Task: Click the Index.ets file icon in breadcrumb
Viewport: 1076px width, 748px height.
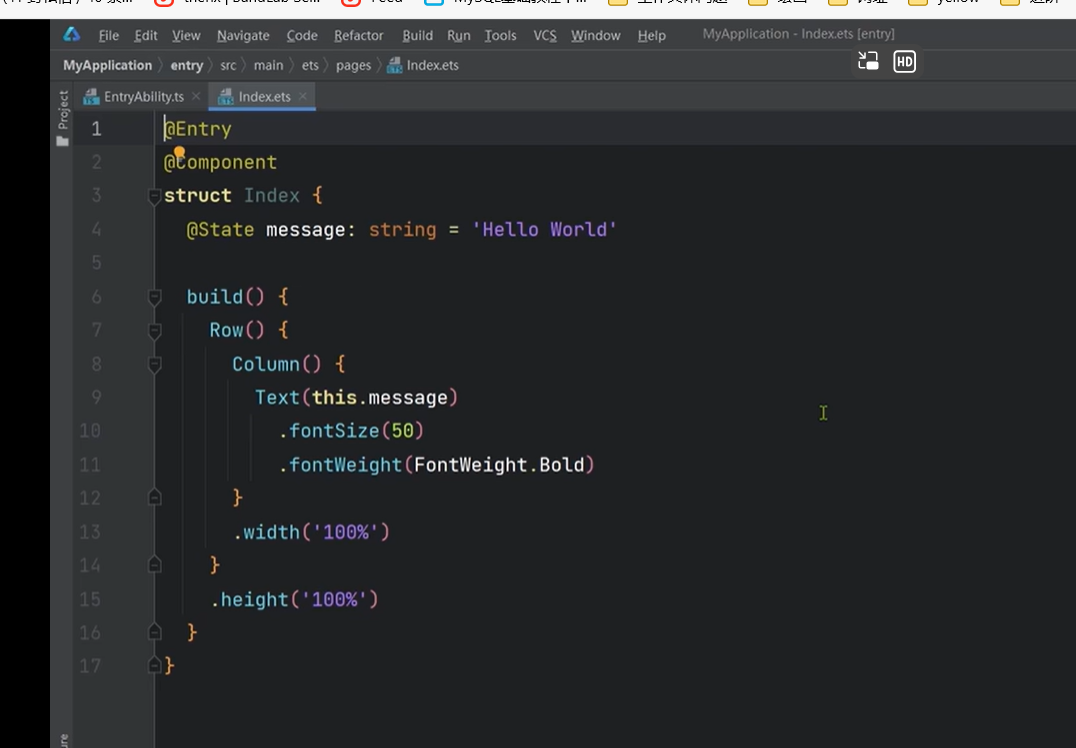Action: click(x=394, y=65)
